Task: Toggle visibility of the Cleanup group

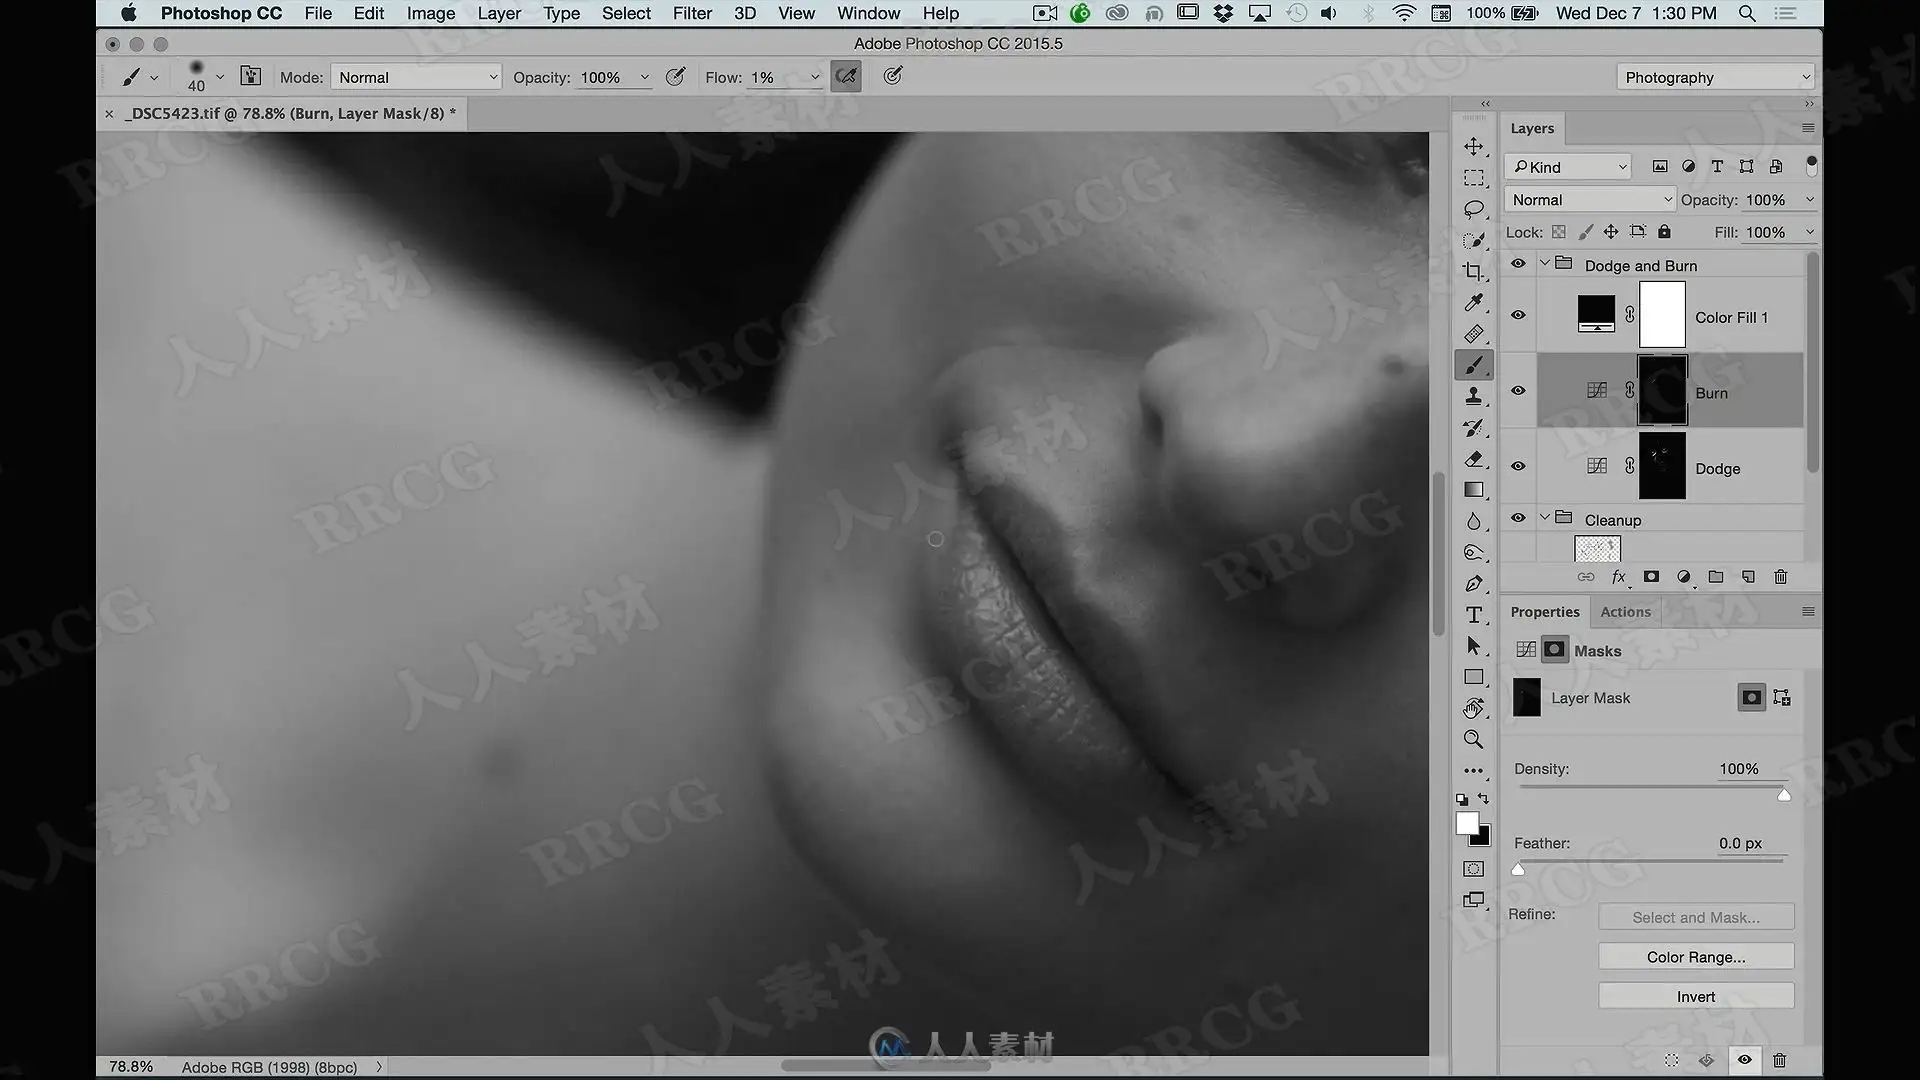Action: point(1518,518)
